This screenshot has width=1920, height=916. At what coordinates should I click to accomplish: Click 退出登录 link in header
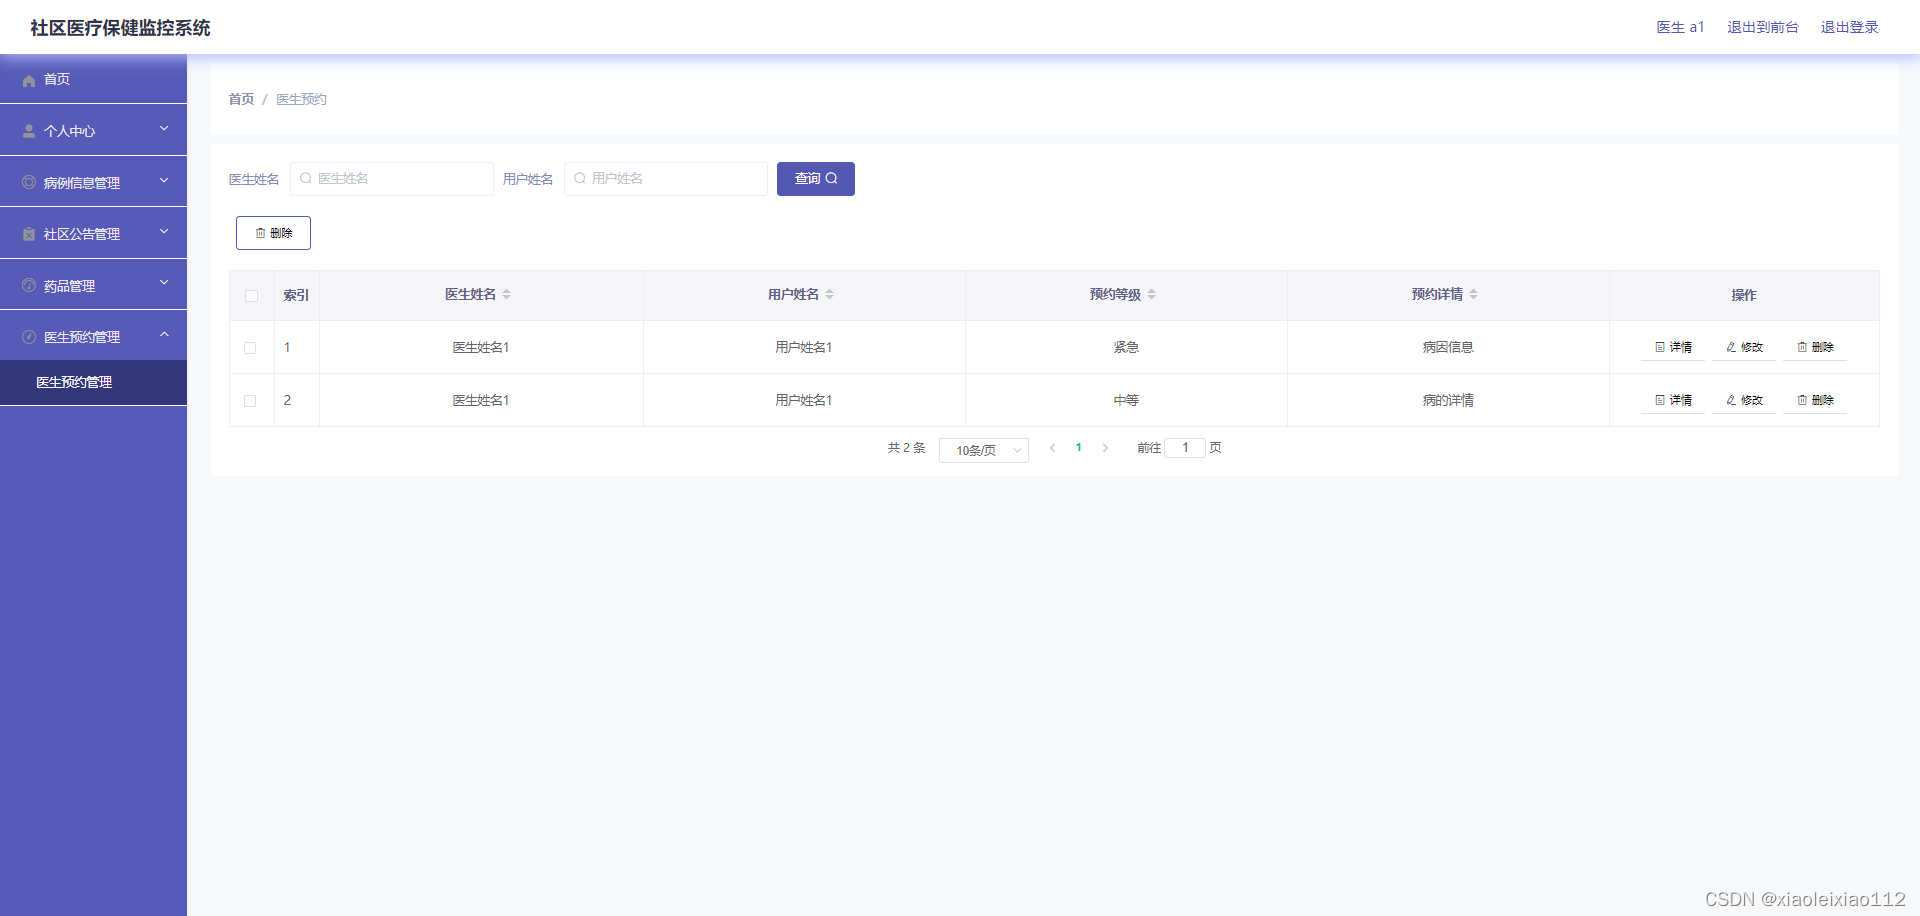[x=1850, y=27]
